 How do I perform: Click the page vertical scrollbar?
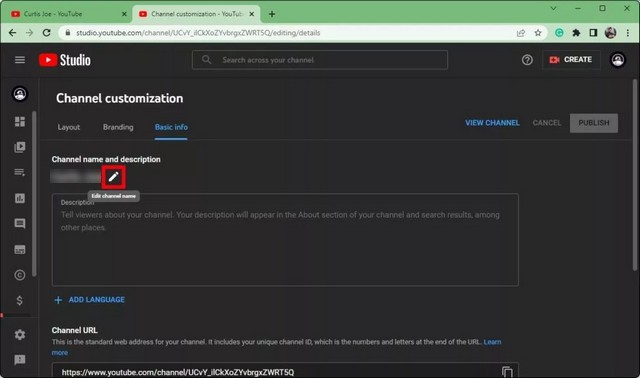coord(635,175)
